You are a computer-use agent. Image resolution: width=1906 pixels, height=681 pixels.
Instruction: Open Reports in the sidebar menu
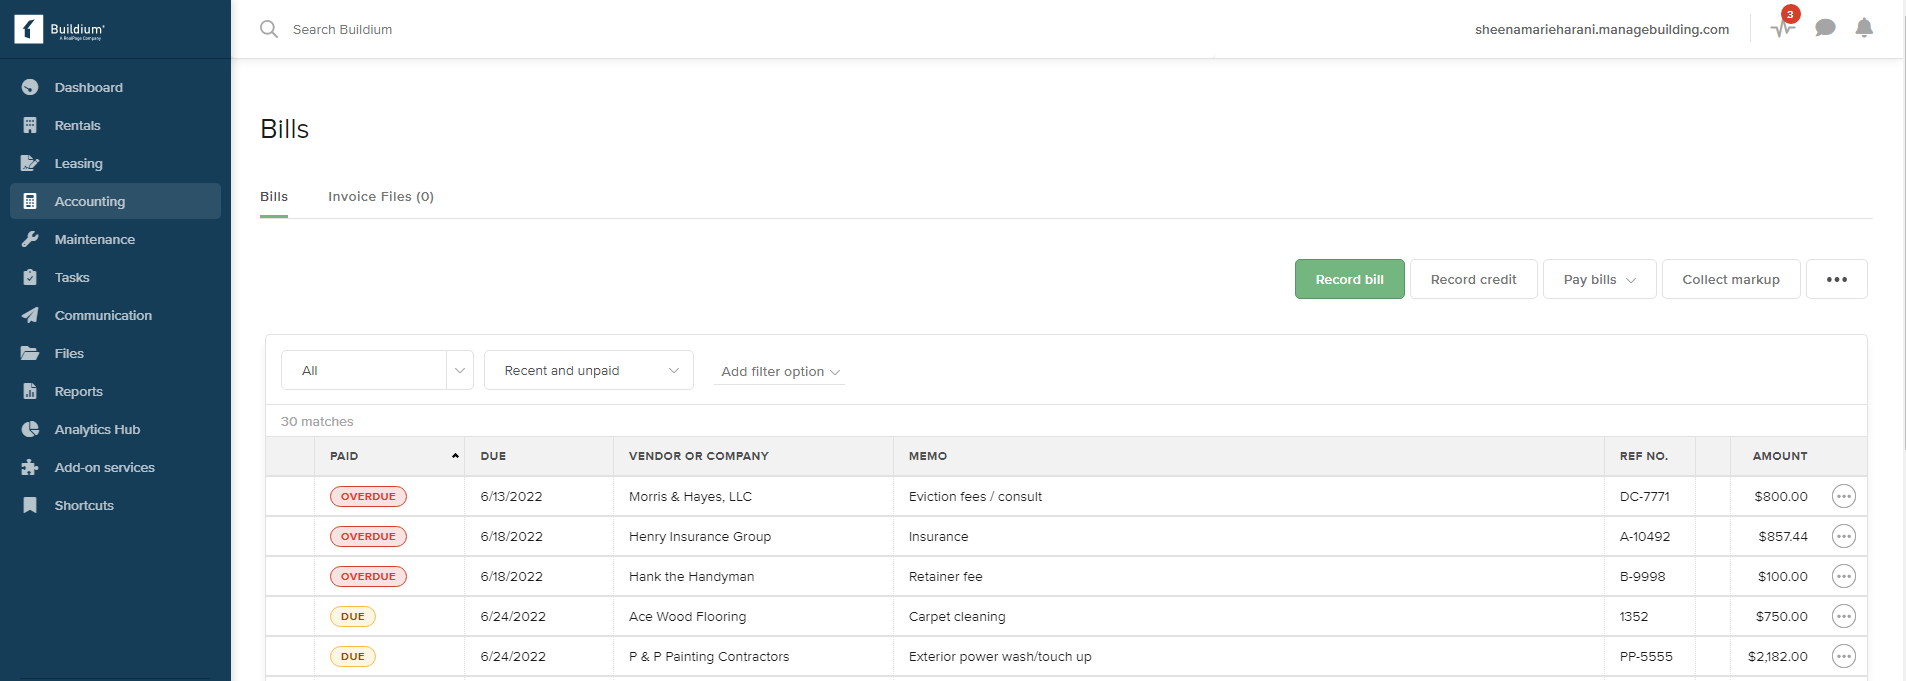pyautogui.click(x=78, y=391)
